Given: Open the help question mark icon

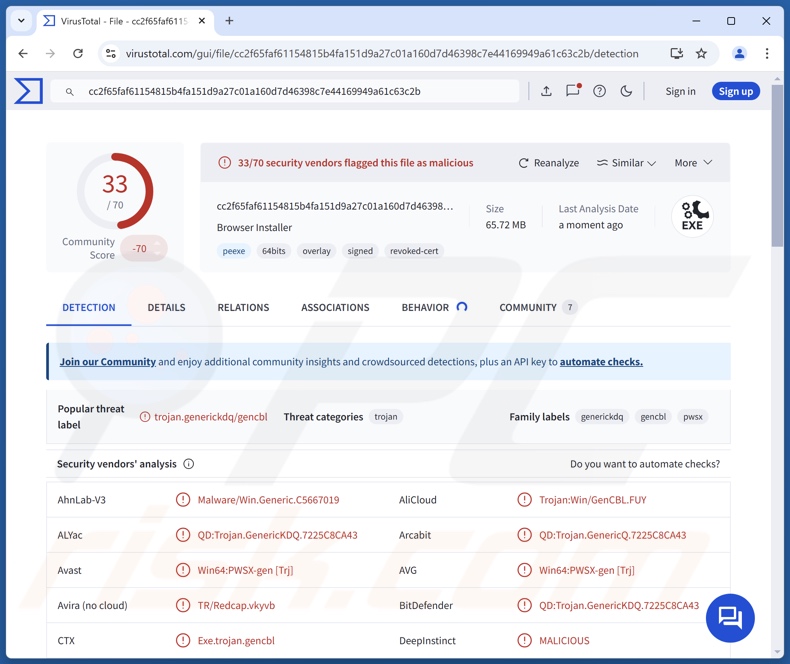Looking at the screenshot, I should pyautogui.click(x=599, y=91).
